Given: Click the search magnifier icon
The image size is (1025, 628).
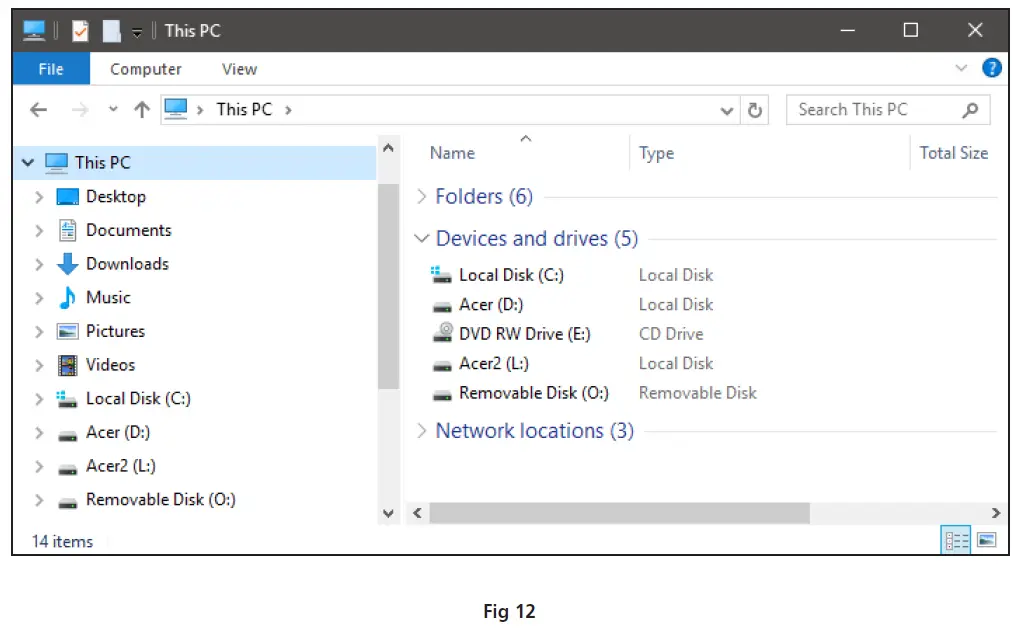Looking at the screenshot, I should tap(969, 110).
